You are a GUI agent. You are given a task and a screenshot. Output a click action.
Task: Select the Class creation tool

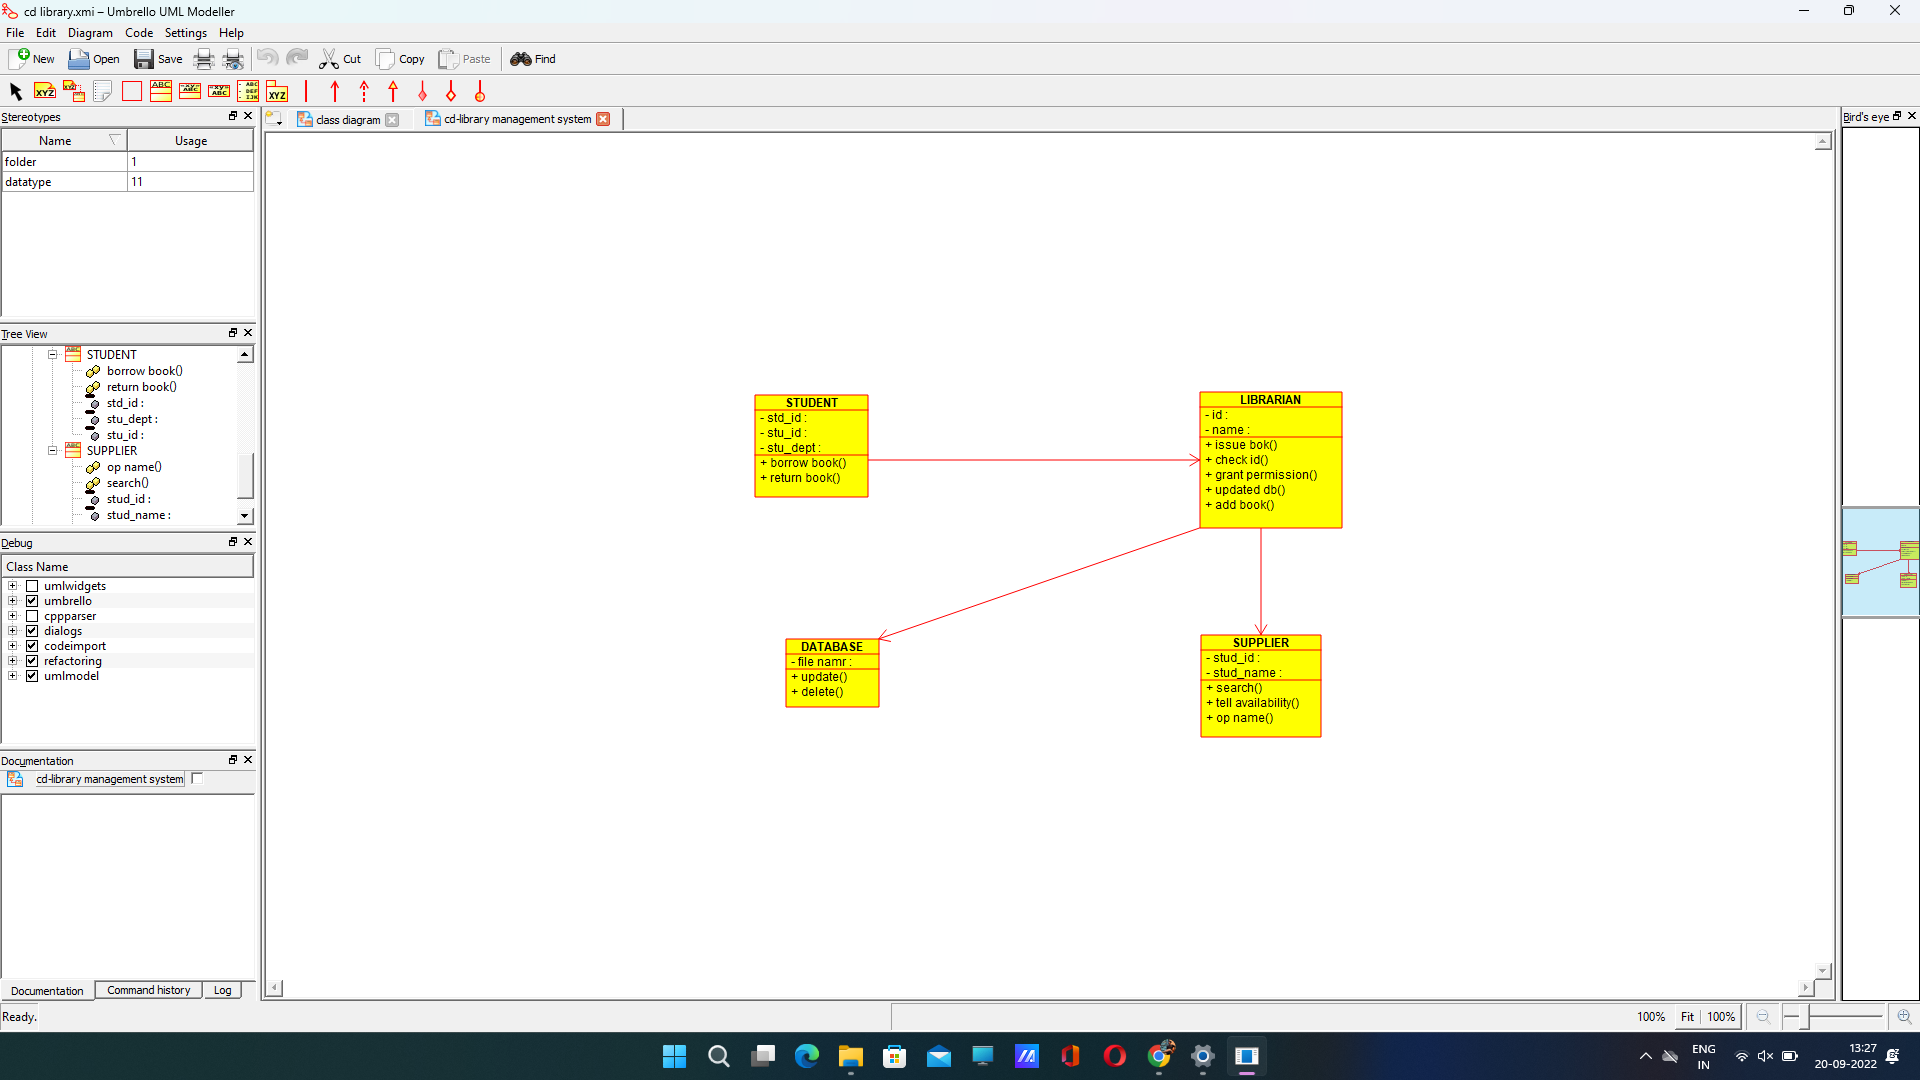click(x=160, y=91)
